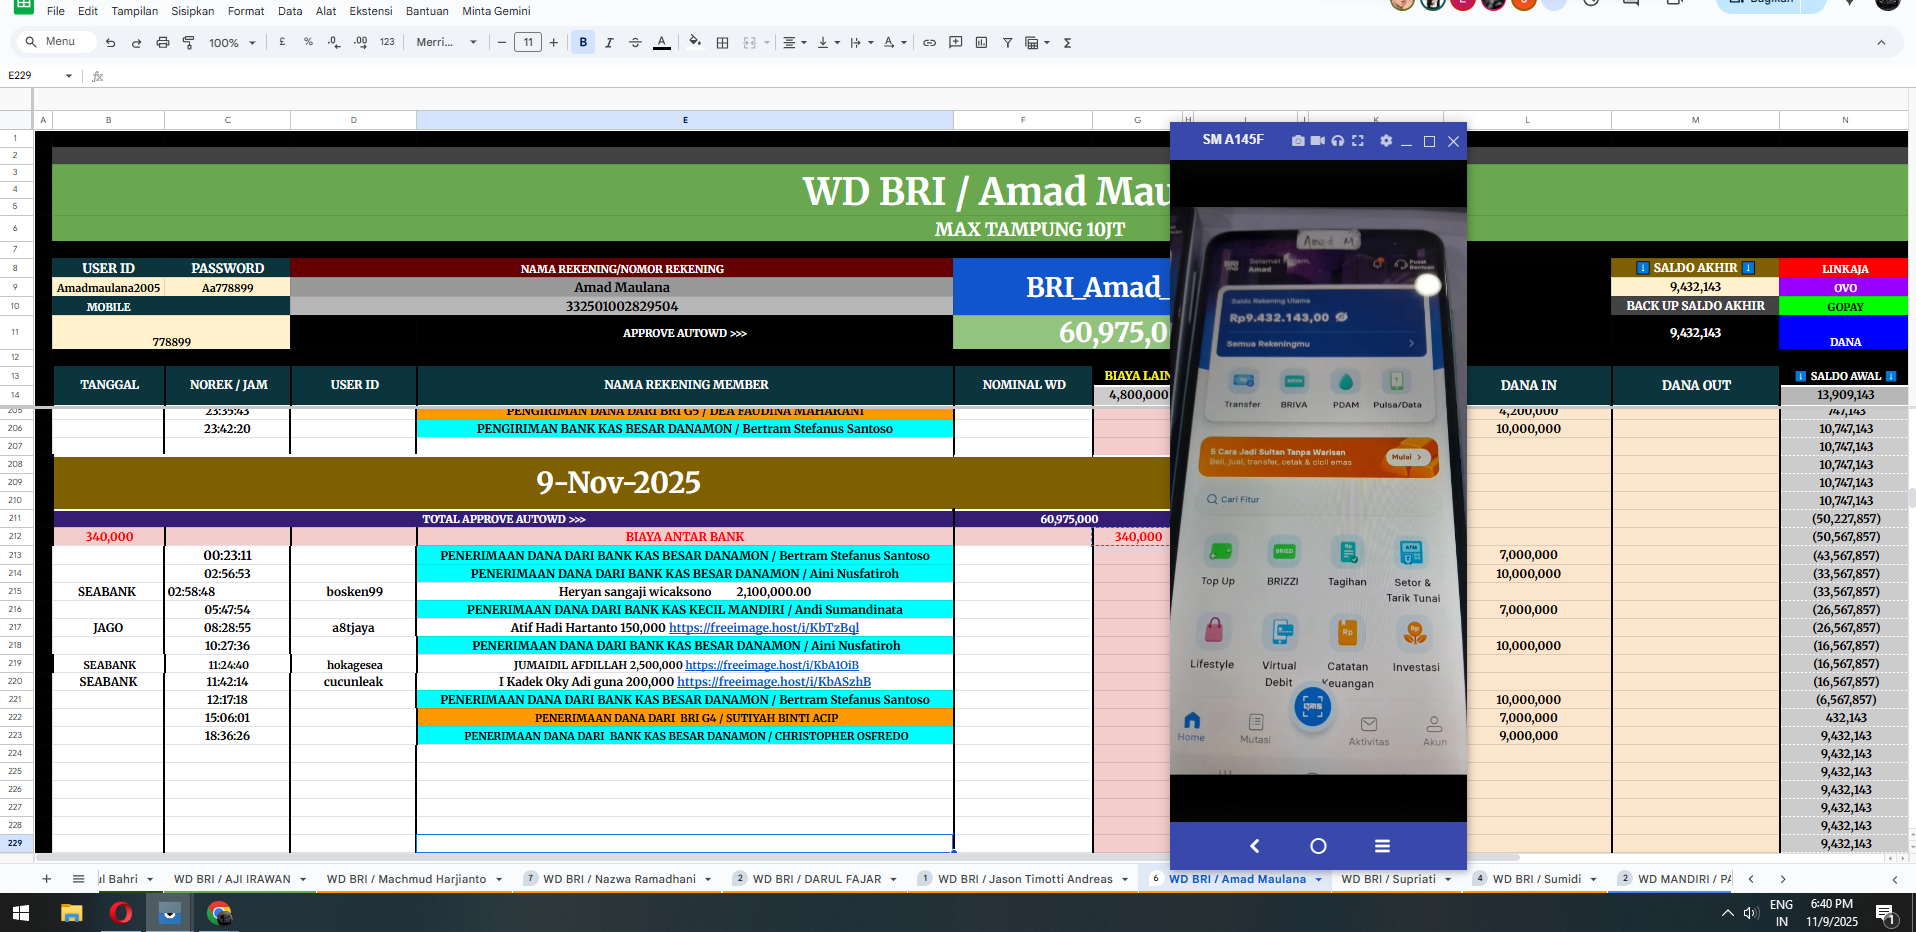Viewport: 1916px width, 932px height.
Task: Toggle bold formatting
Action: (583, 42)
